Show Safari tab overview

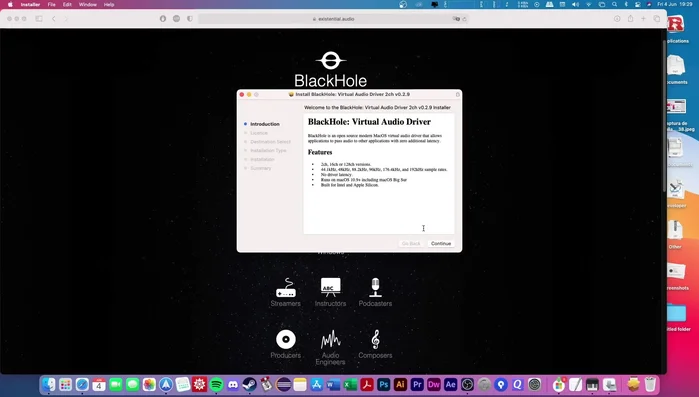(x=657, y=19)
